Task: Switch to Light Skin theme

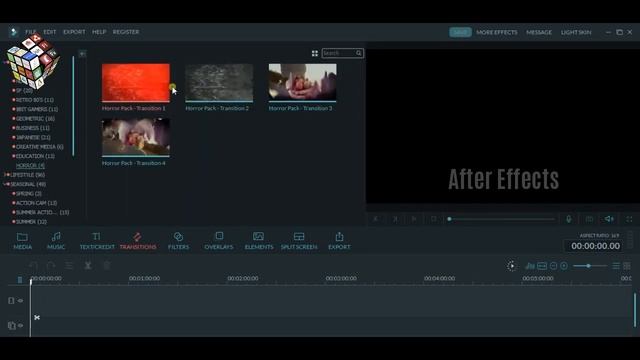Action: 576,32
